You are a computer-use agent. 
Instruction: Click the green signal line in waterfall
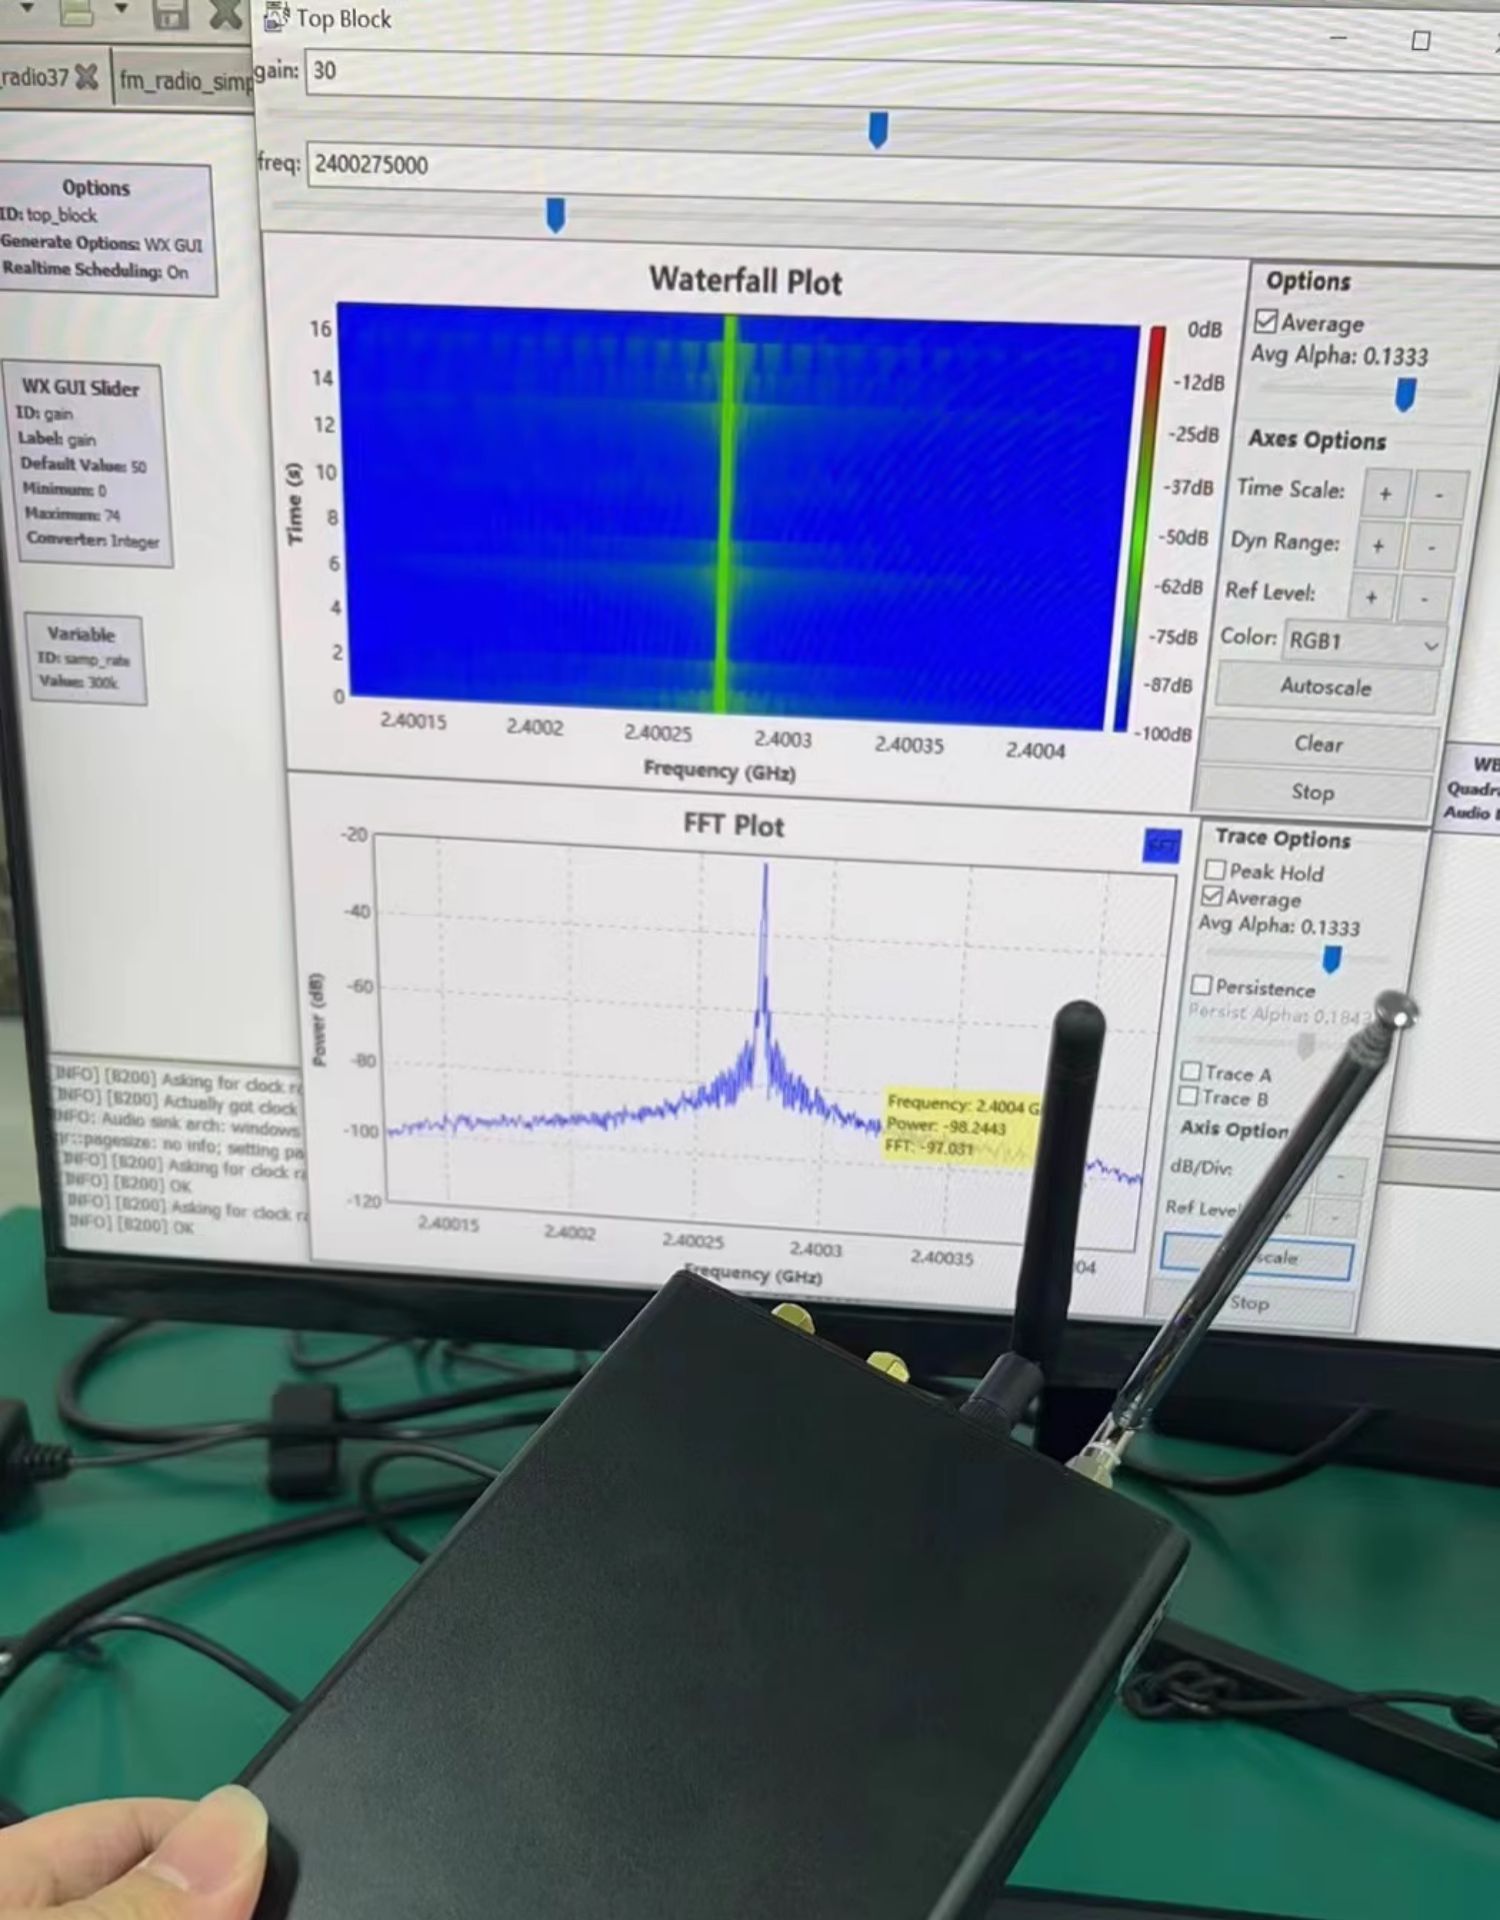tap(725, 515)
